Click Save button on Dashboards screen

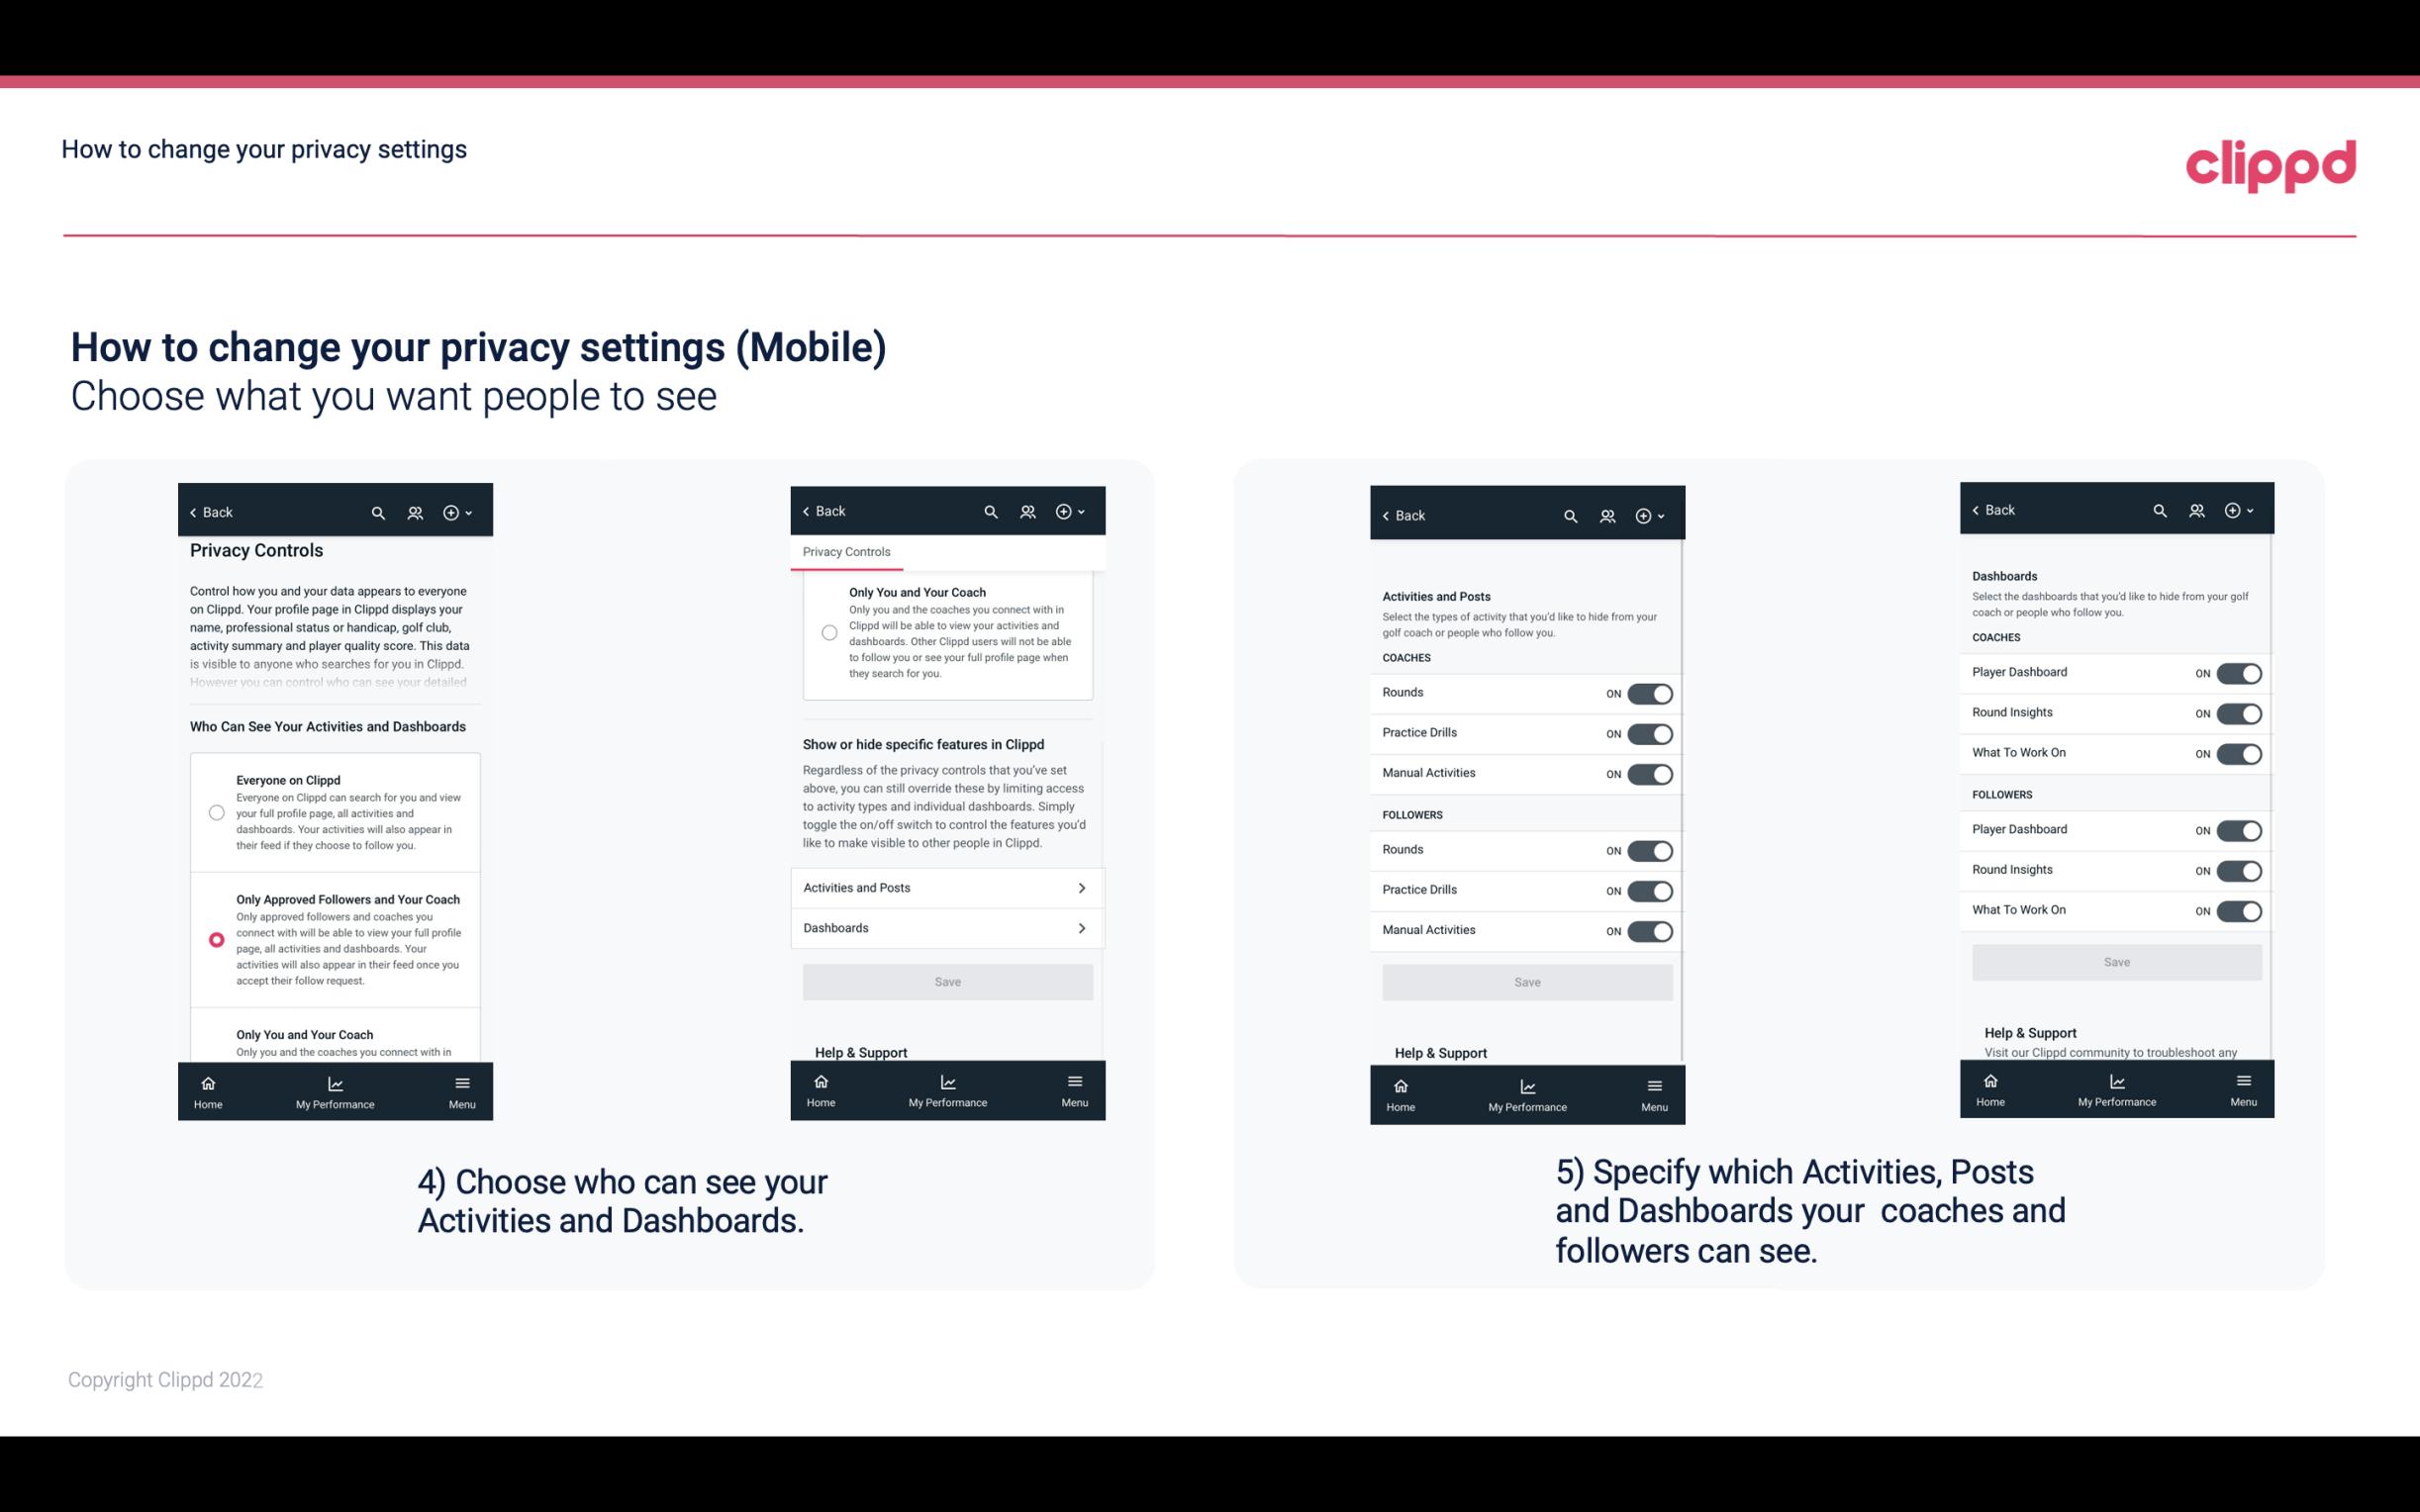click(x=2115, y=960)
